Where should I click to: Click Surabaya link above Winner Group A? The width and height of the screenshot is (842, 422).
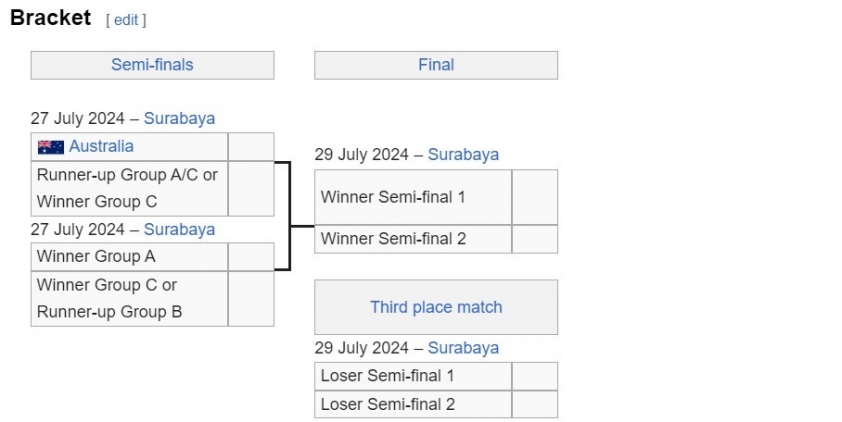click(179, 229)
